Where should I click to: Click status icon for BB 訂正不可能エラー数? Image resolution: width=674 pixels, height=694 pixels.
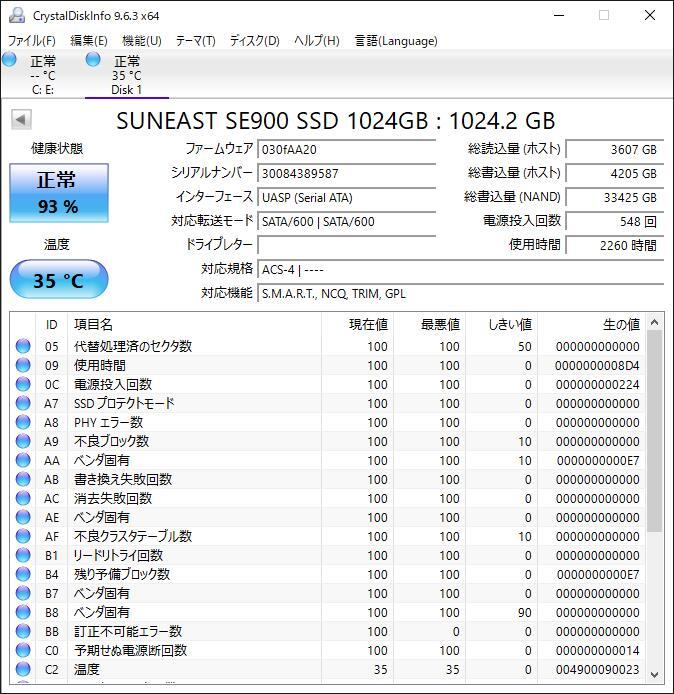coord(23,632)
